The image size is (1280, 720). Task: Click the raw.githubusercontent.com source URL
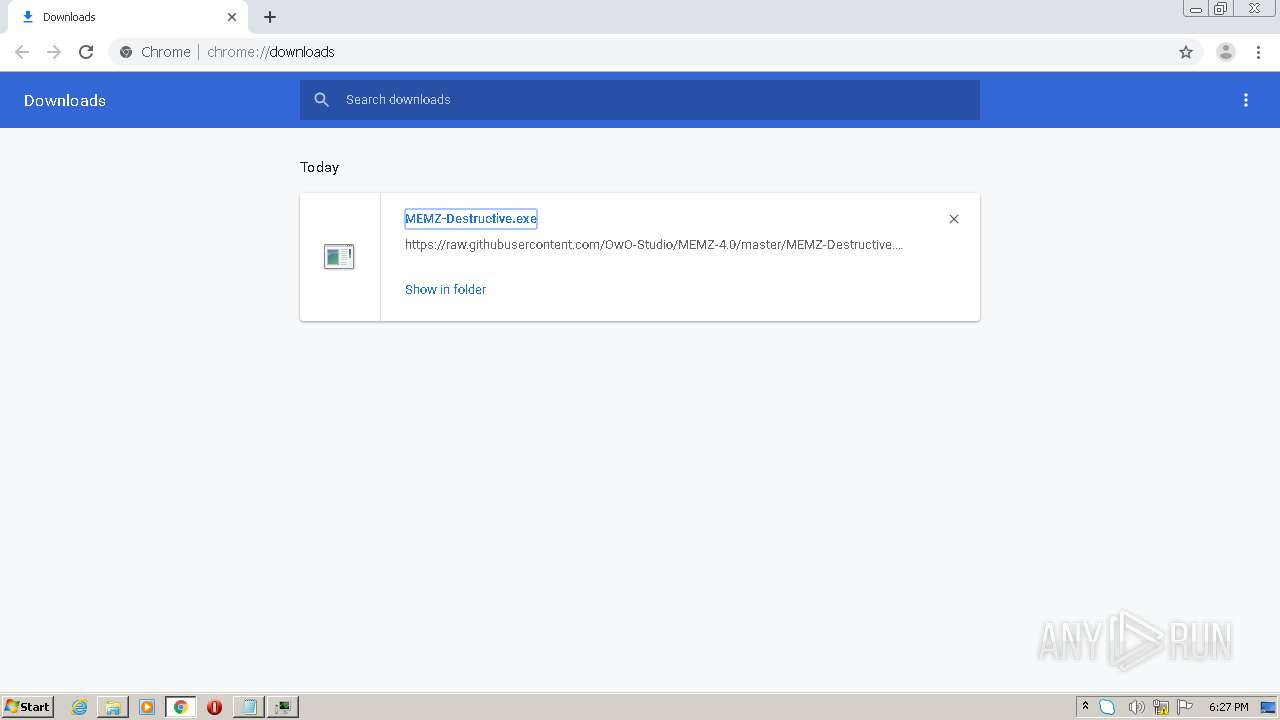coord(654,245)
